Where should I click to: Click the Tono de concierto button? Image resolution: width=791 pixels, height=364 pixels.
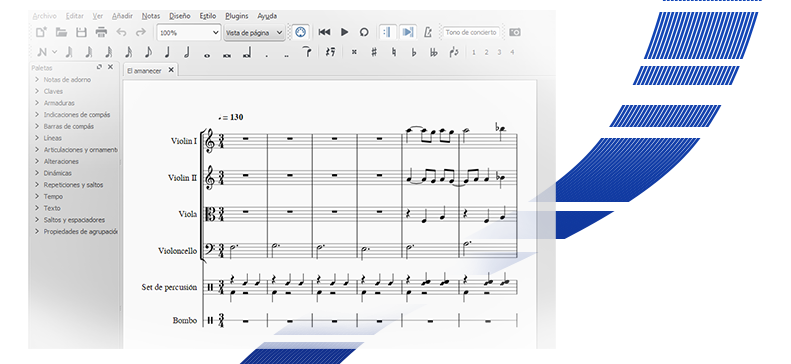click(471, 32)
